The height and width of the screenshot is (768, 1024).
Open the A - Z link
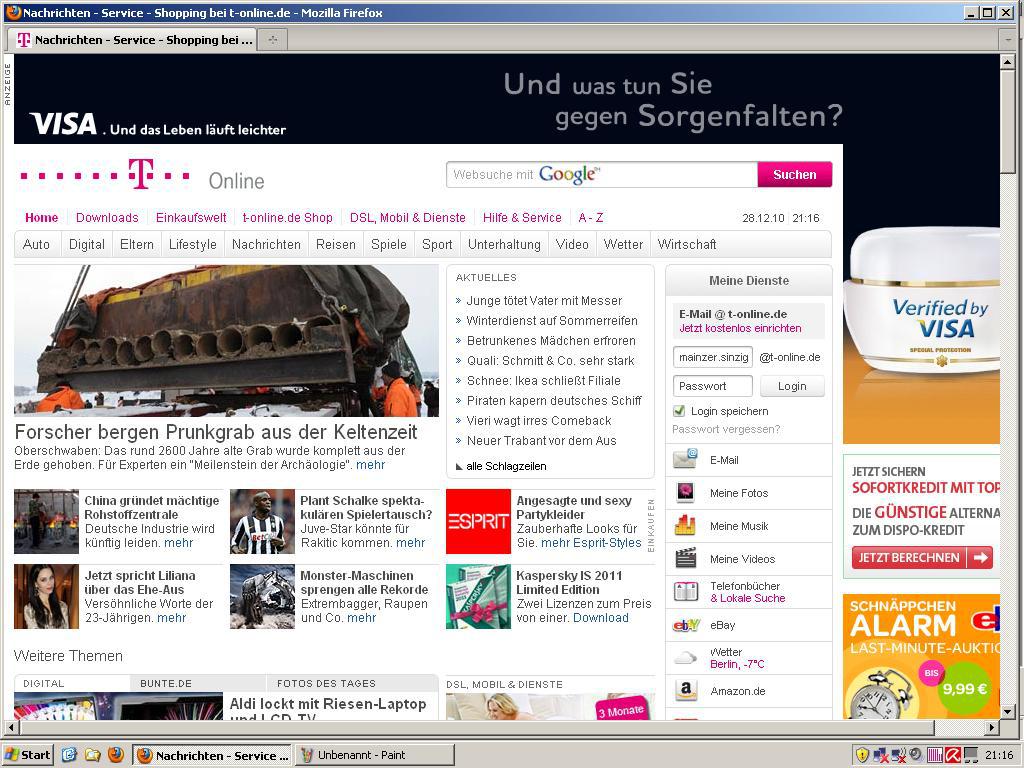click(x=590, y=217)
